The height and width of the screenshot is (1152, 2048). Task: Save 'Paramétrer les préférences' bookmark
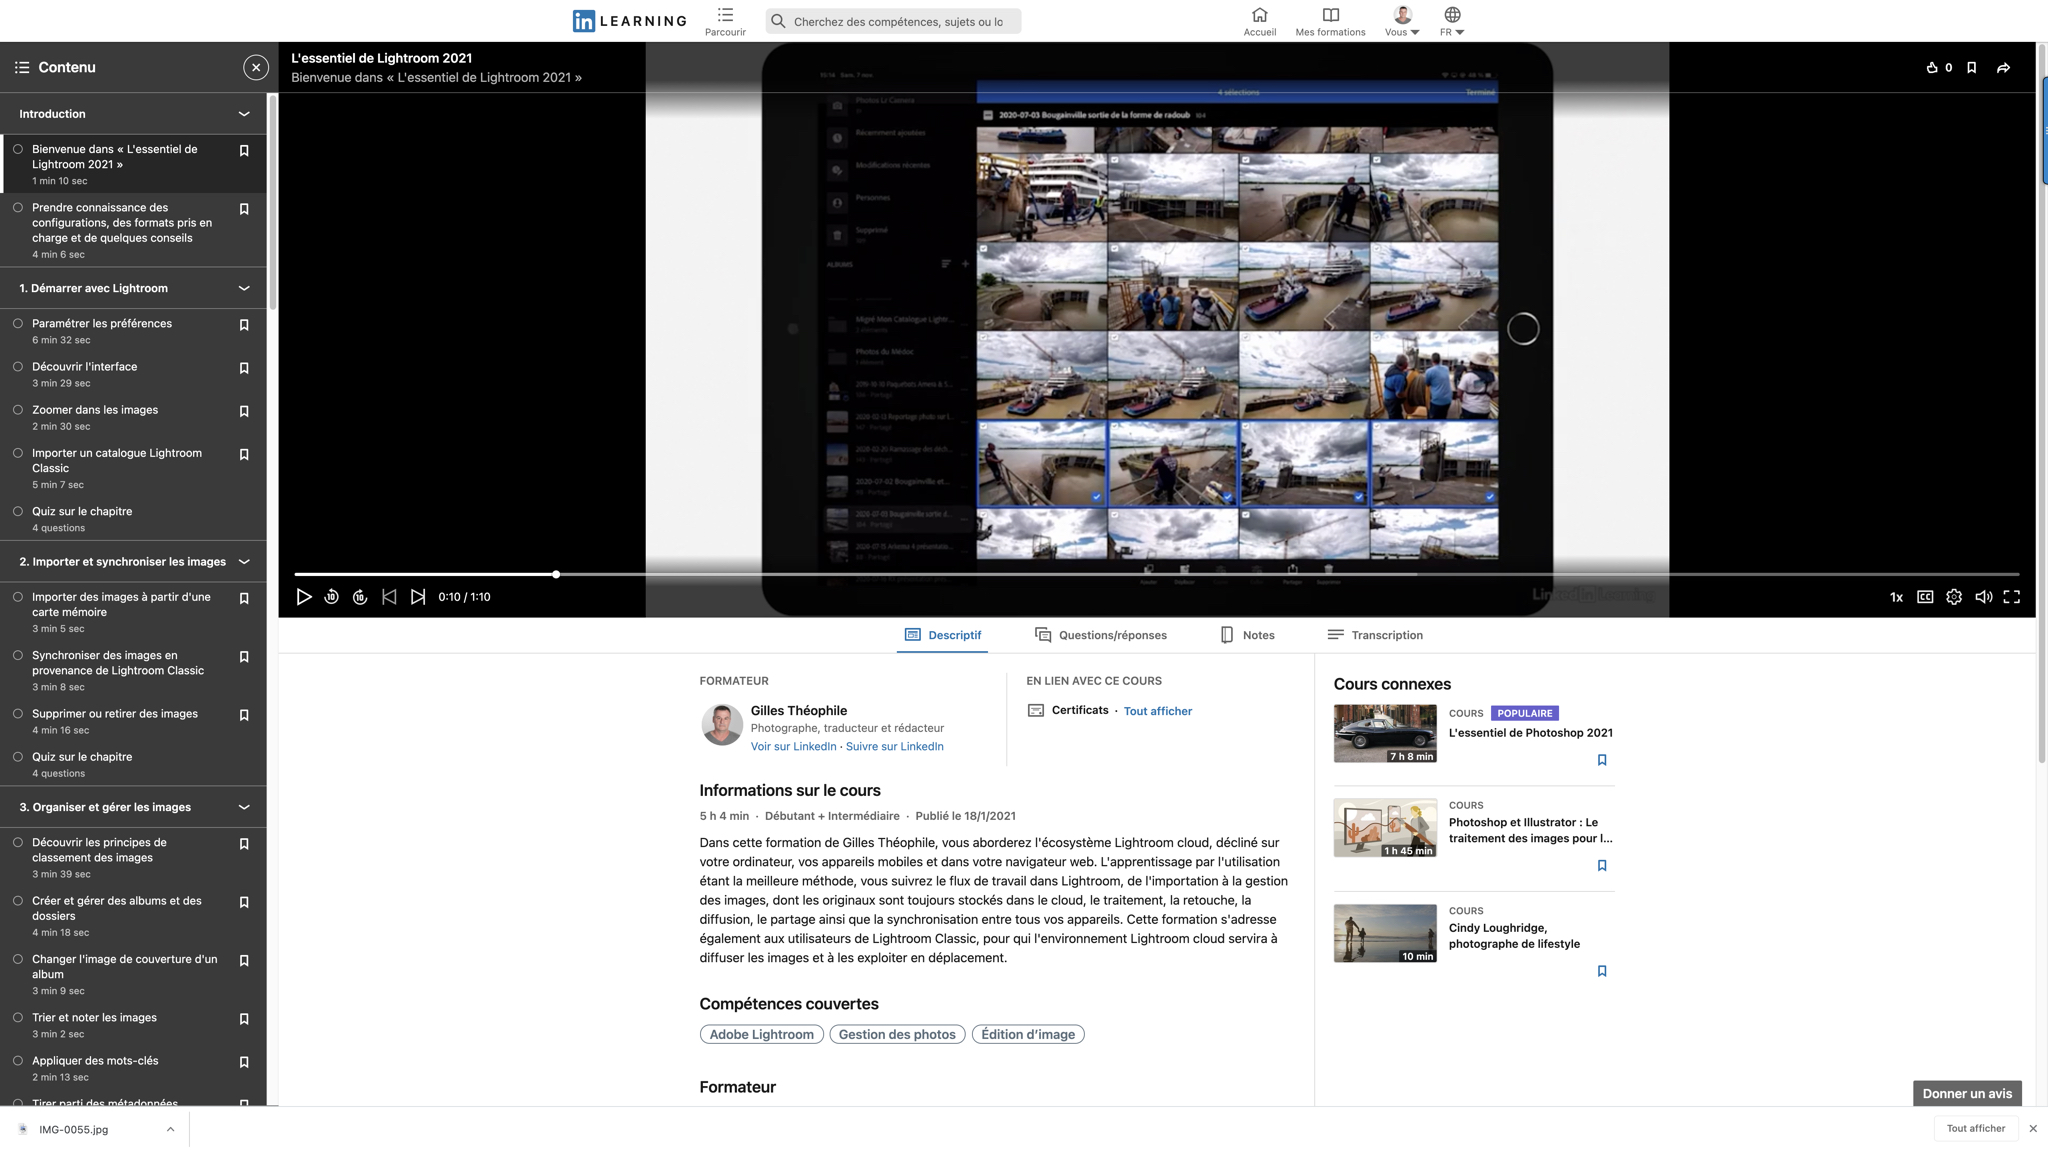(244, 325)
